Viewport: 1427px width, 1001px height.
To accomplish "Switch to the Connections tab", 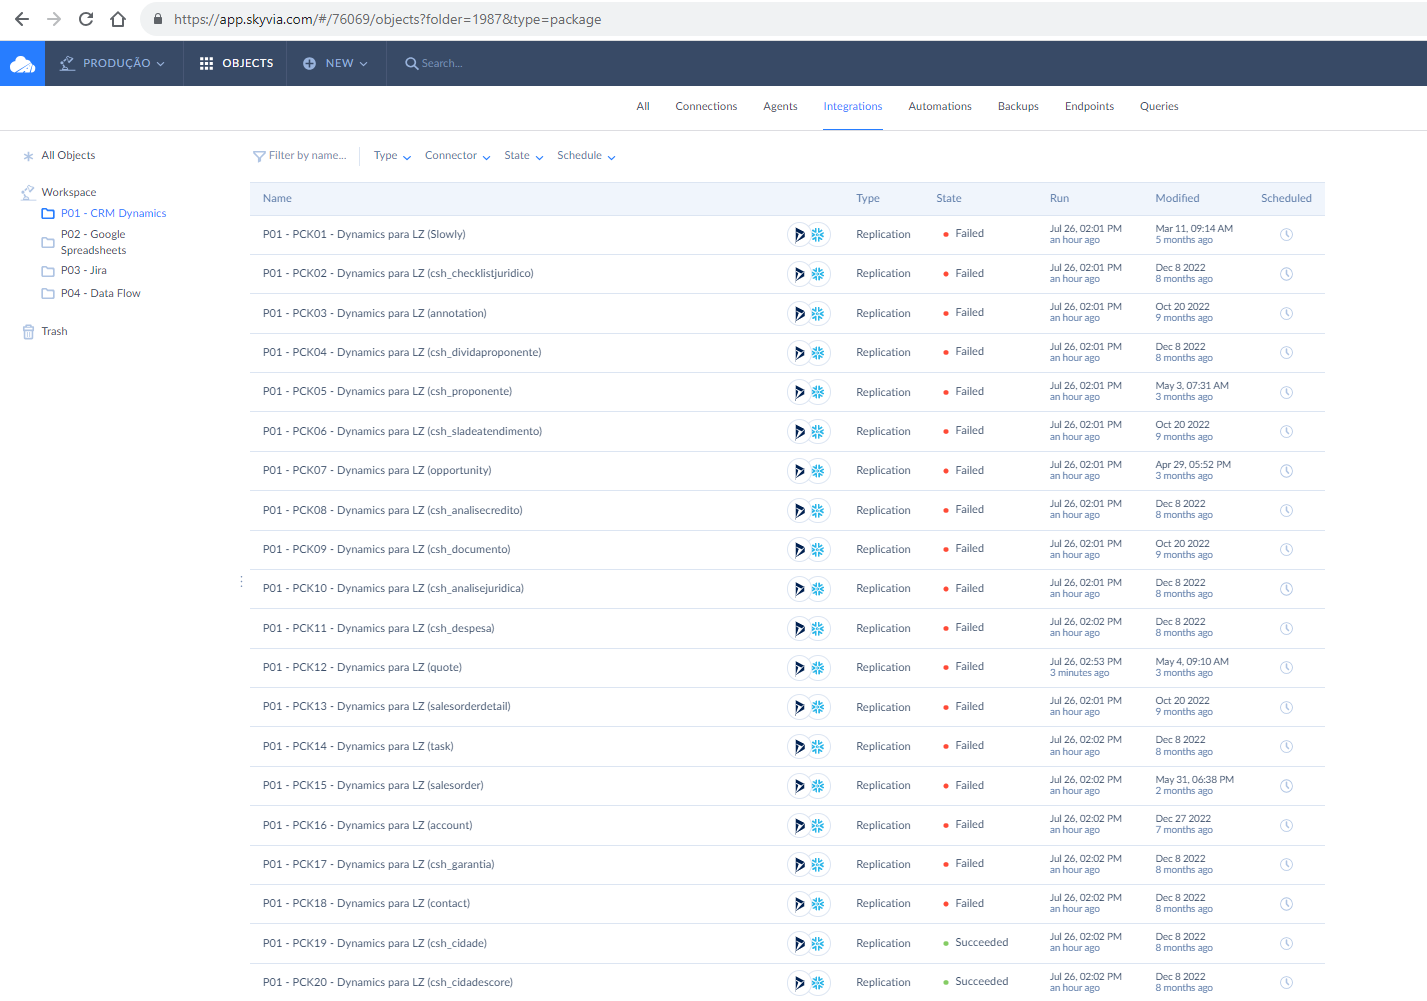I will click(706, 107).
